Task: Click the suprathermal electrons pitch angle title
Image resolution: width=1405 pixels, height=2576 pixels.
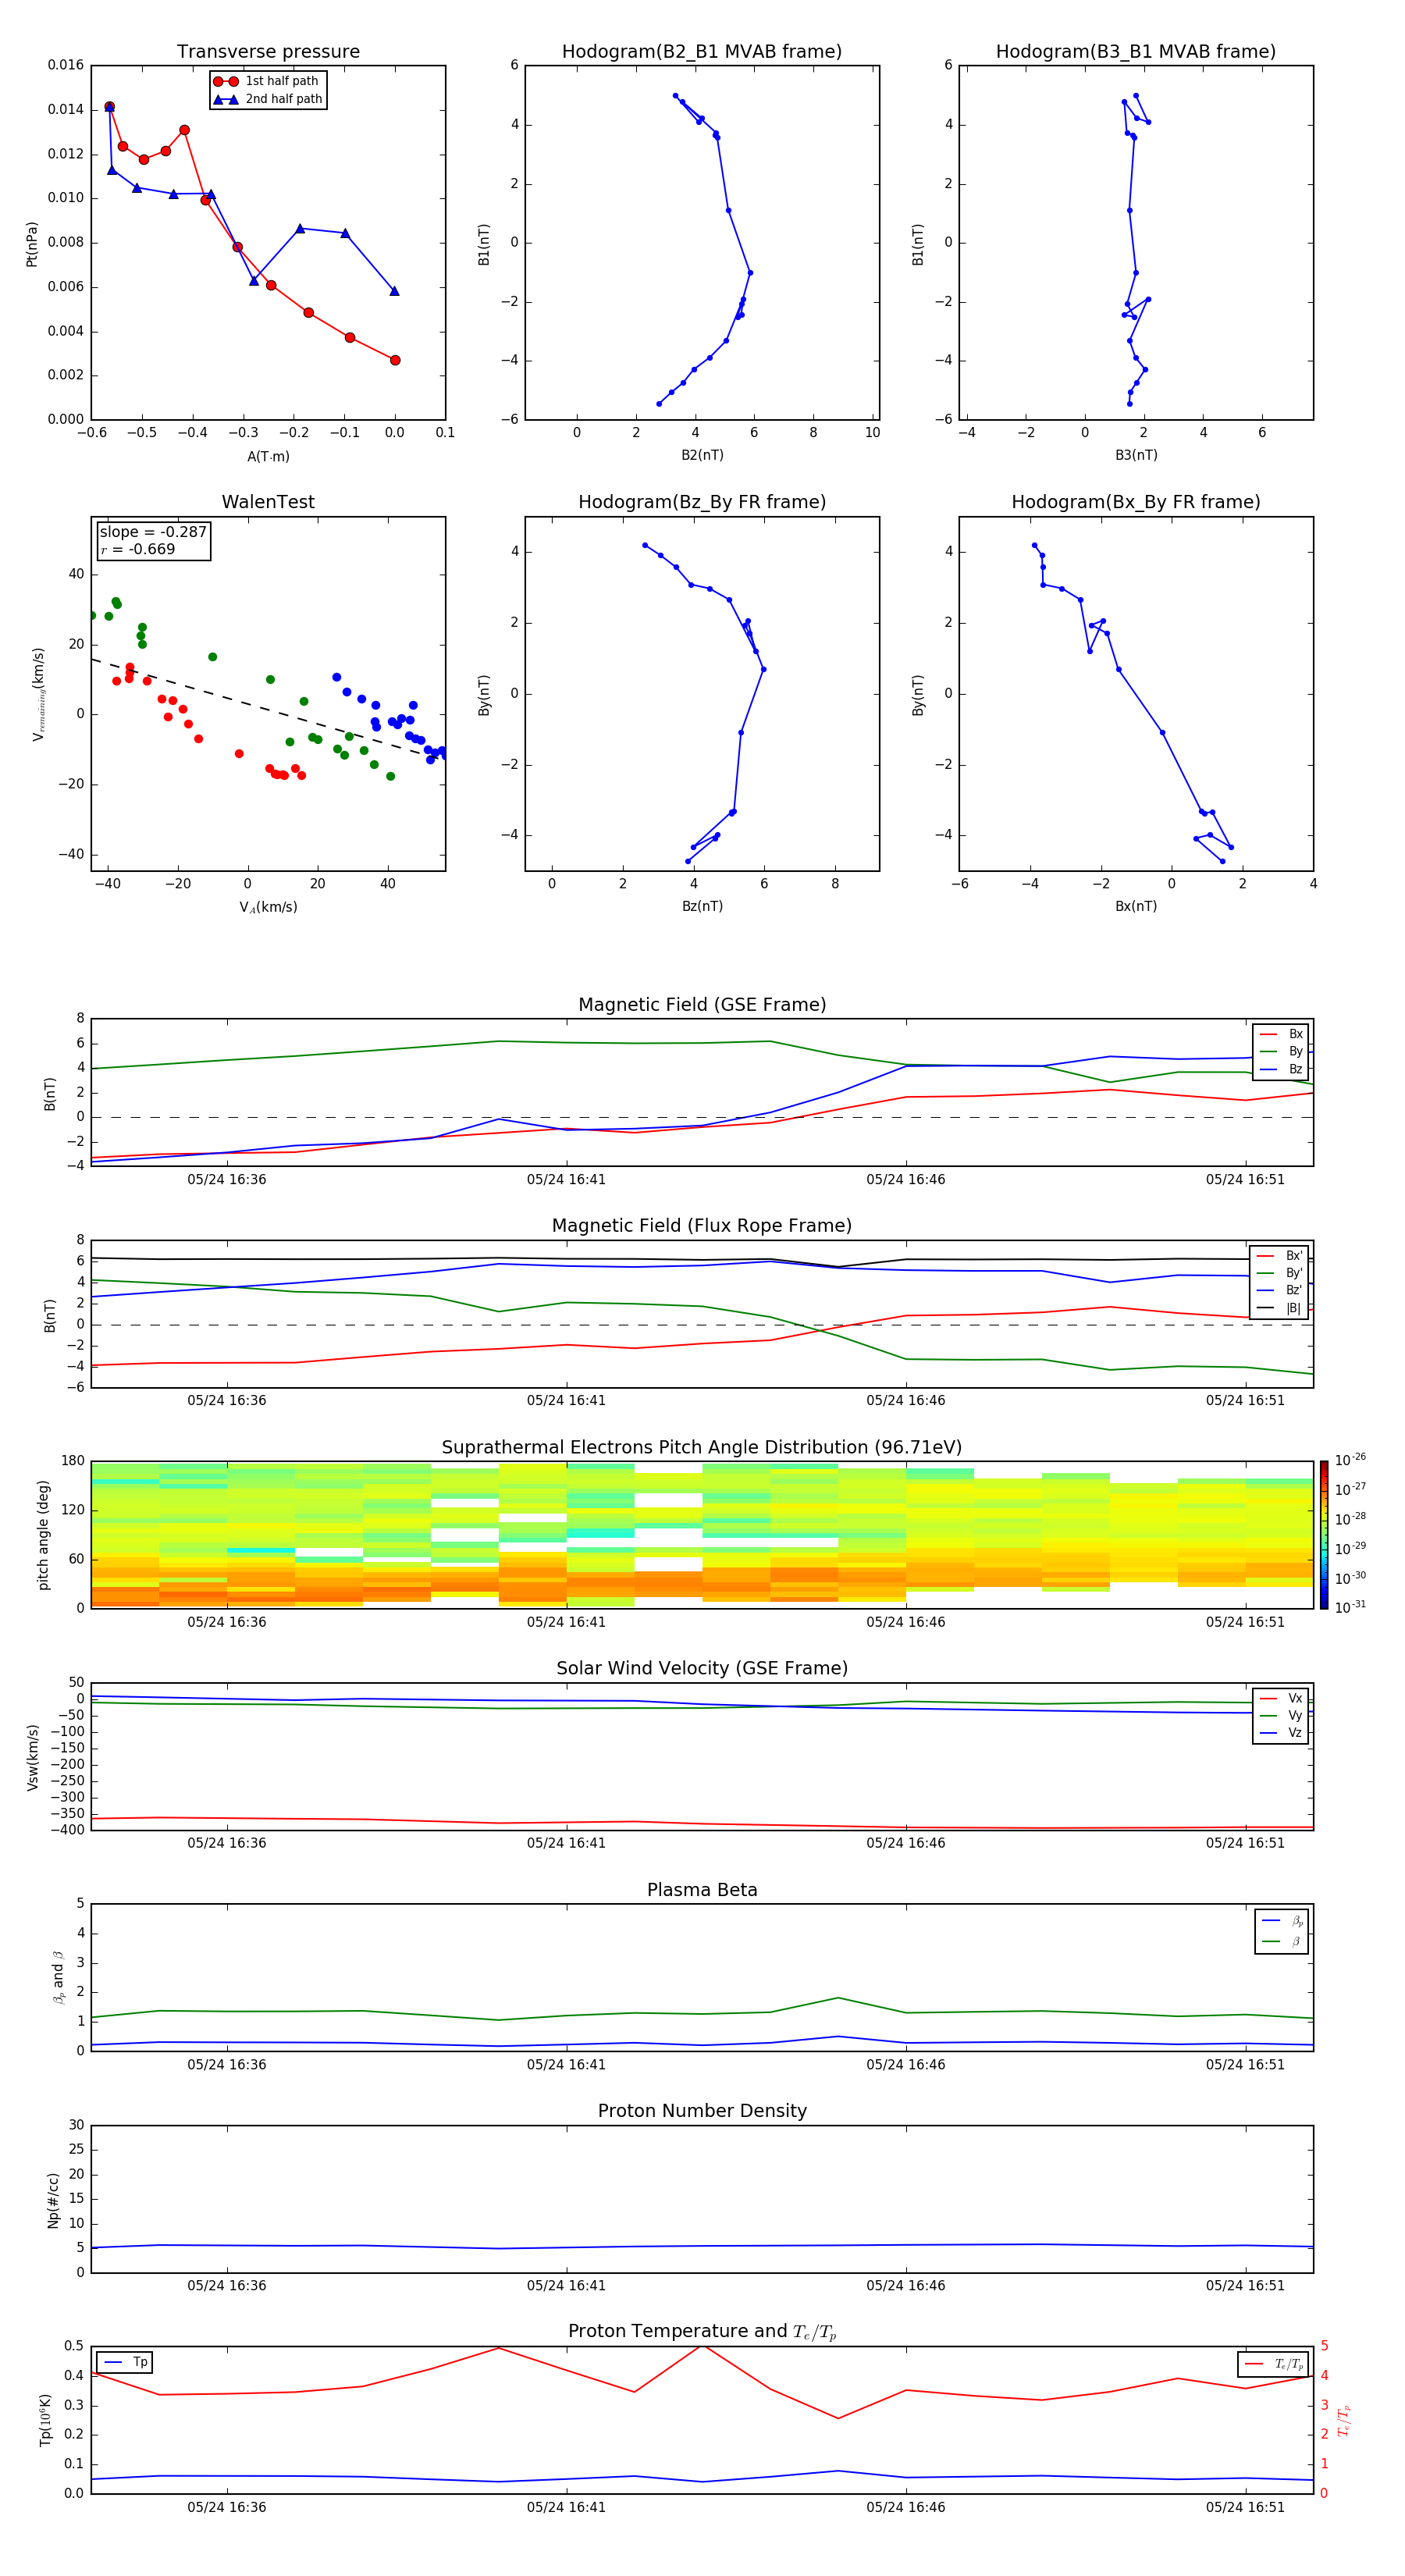Action: click(702, 1448)
